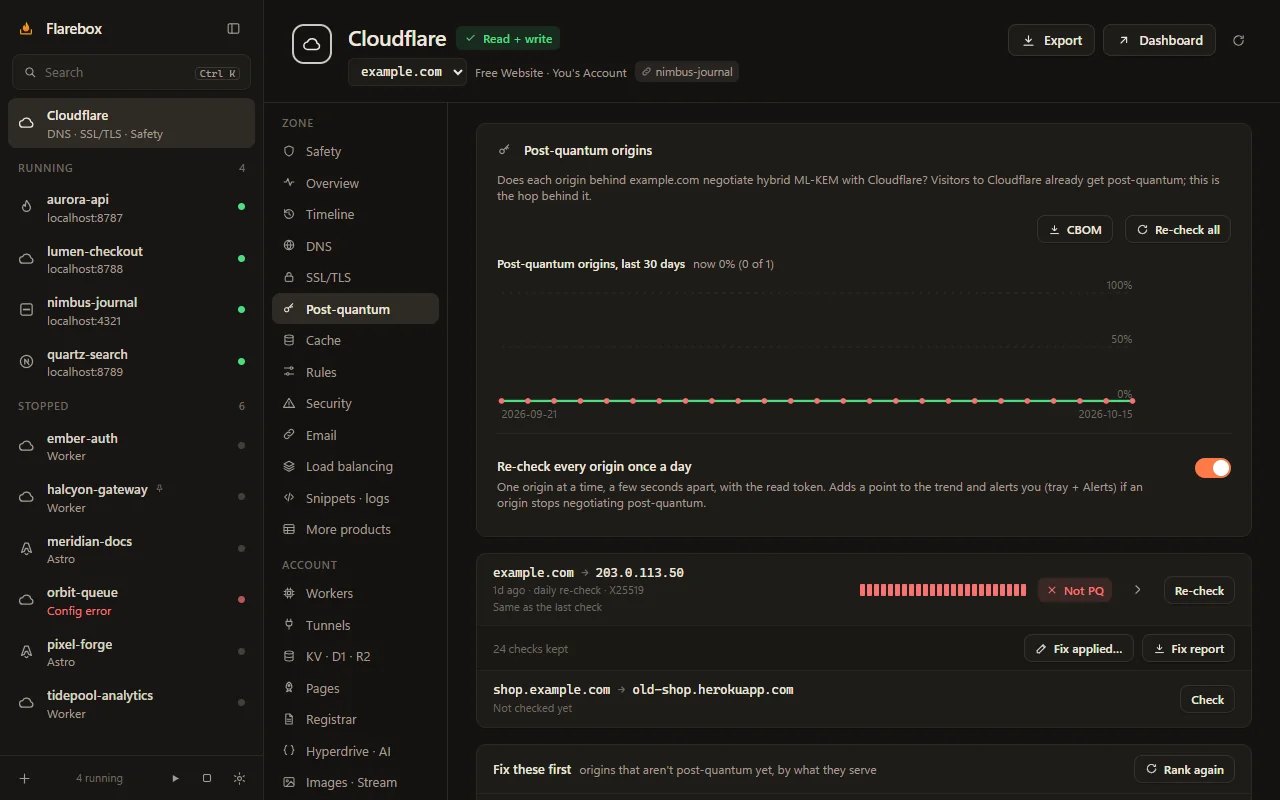Viewport: 1280px width, 800px height.
Task: Disable daily re-check toggle
Action: click(1213, 468)
